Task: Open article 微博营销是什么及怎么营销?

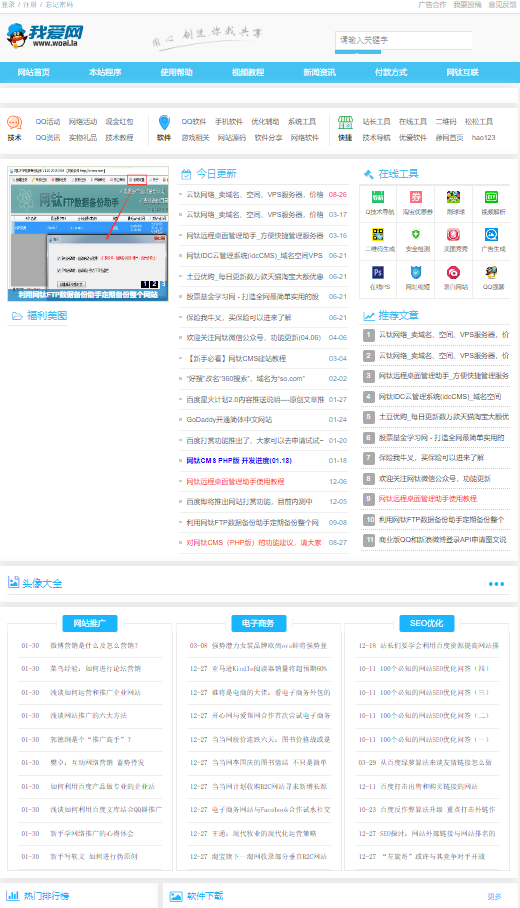Action: [x=94, y=645]
